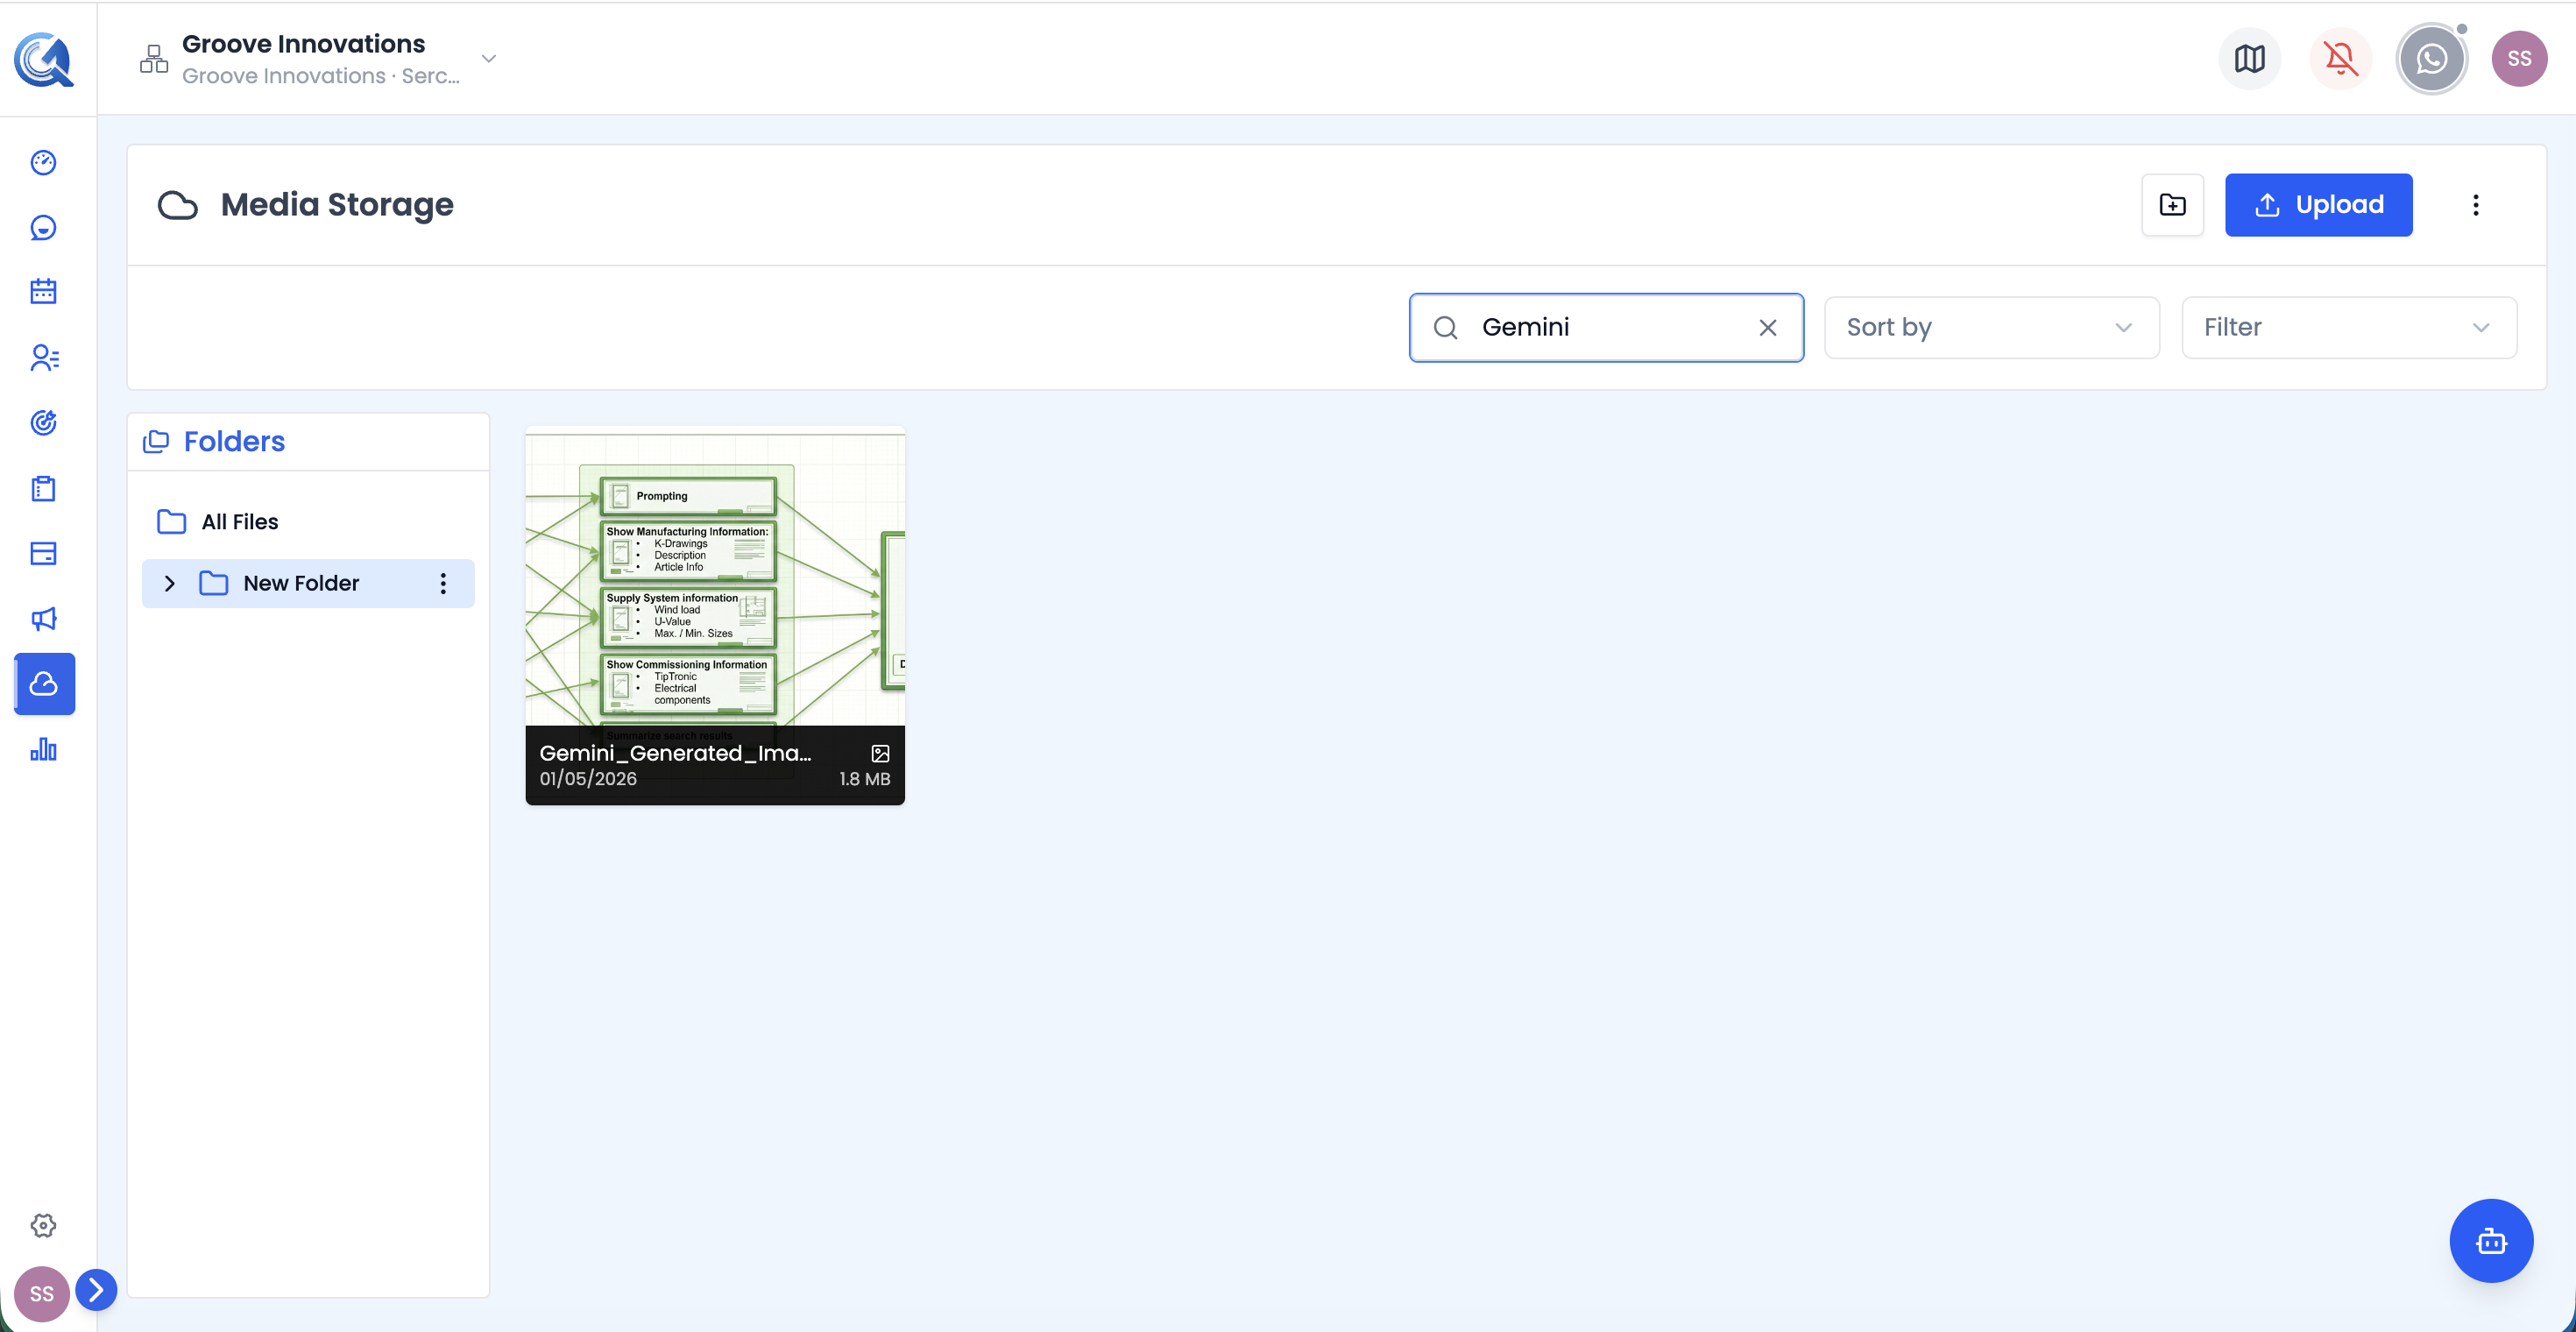Screen dimensions: 2576x1332
Task: Click the organization hierarchy icon in header
Action: coord(154,59)
